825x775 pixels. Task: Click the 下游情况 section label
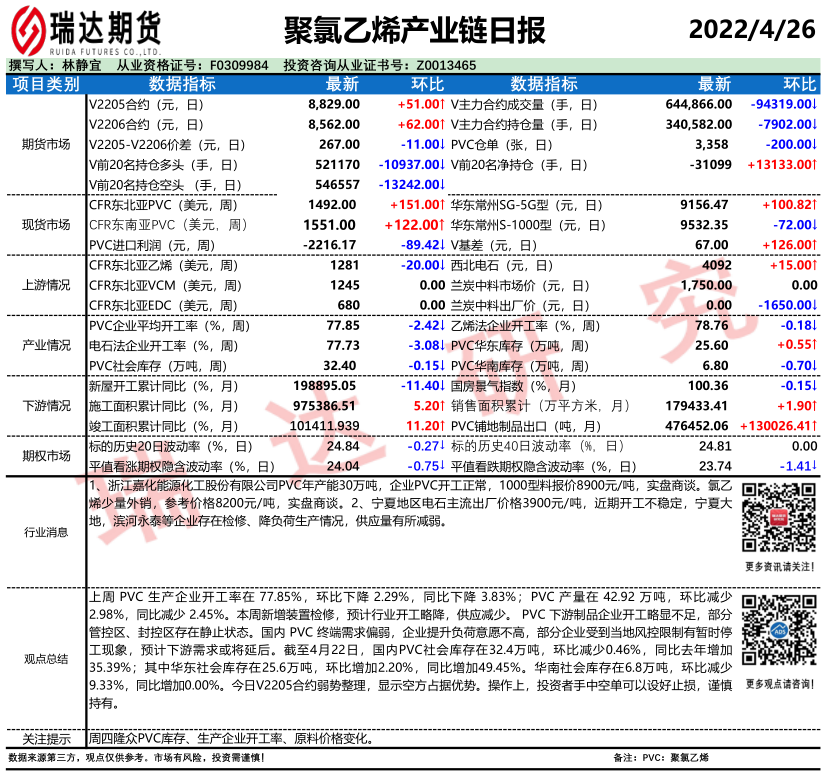pyautogui.click(x=46, y=405)
